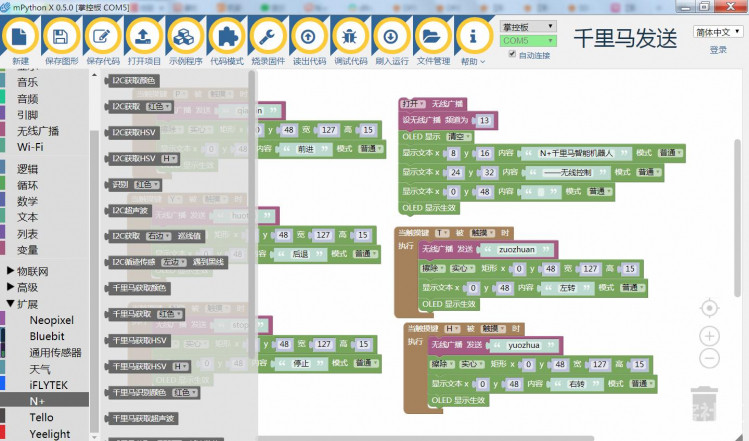The image size is (749, 441).
Task: Click the I2C超声波 block
Action: coord(128,211)
